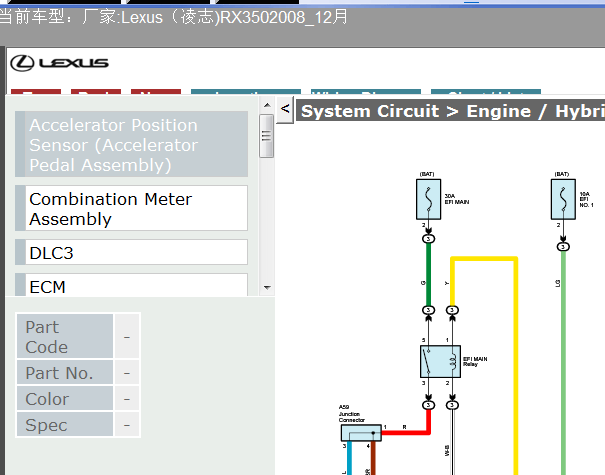Click the A59 Junction Connector label text

[x=352, y=414]
